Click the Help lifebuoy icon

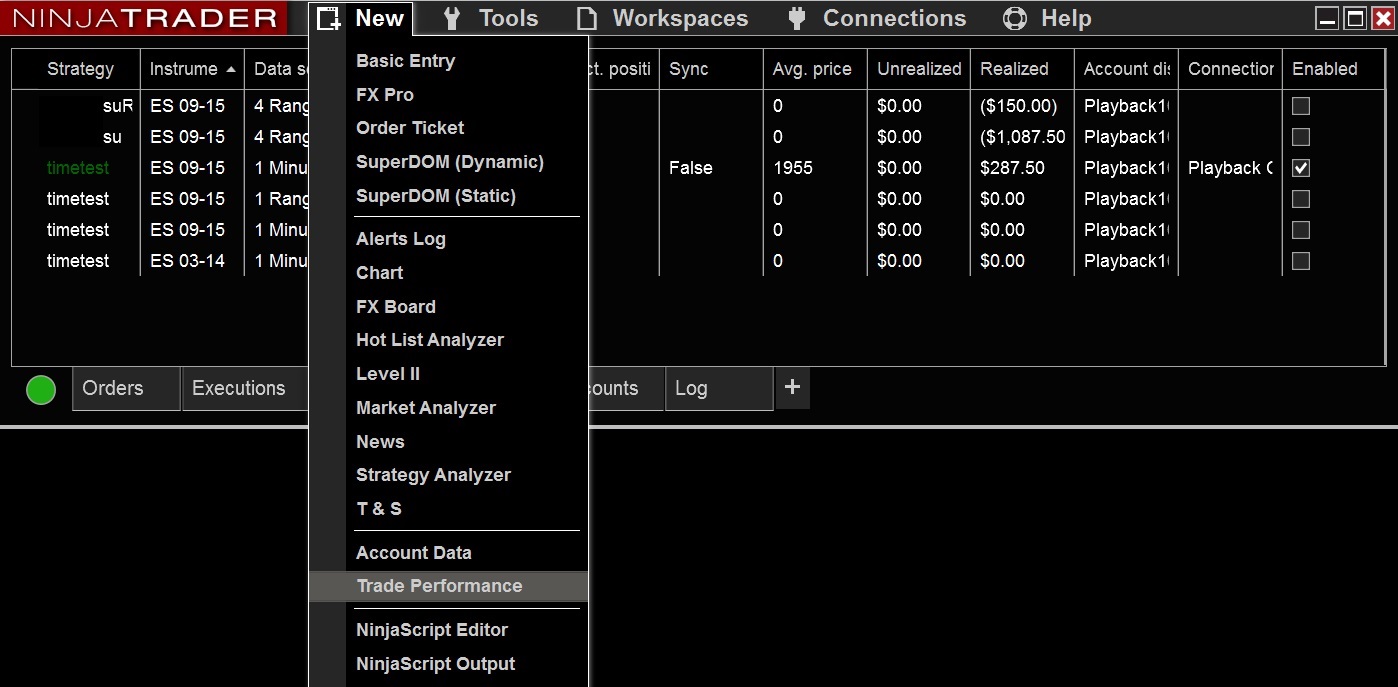[1015, 18]
